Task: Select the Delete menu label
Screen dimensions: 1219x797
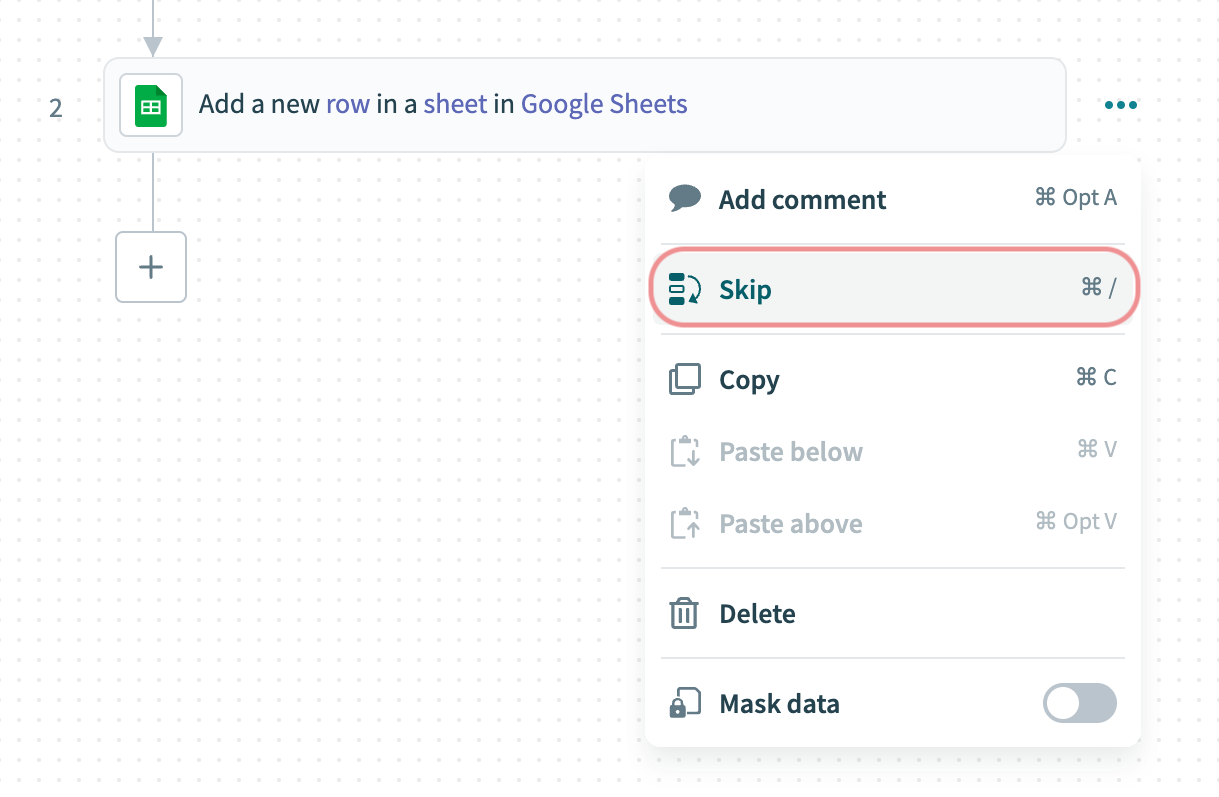Action: [x=757, y=614]
